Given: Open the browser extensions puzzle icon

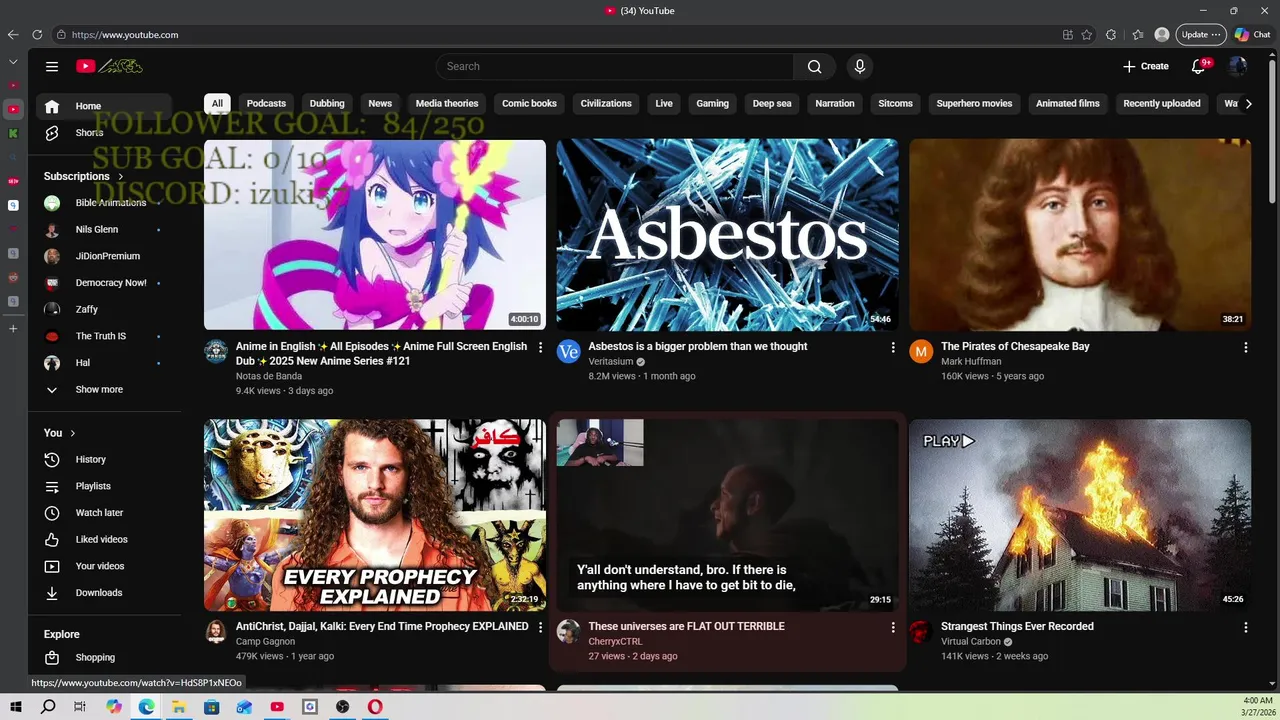Looking at the screenshot, I should pos(1111,35).
